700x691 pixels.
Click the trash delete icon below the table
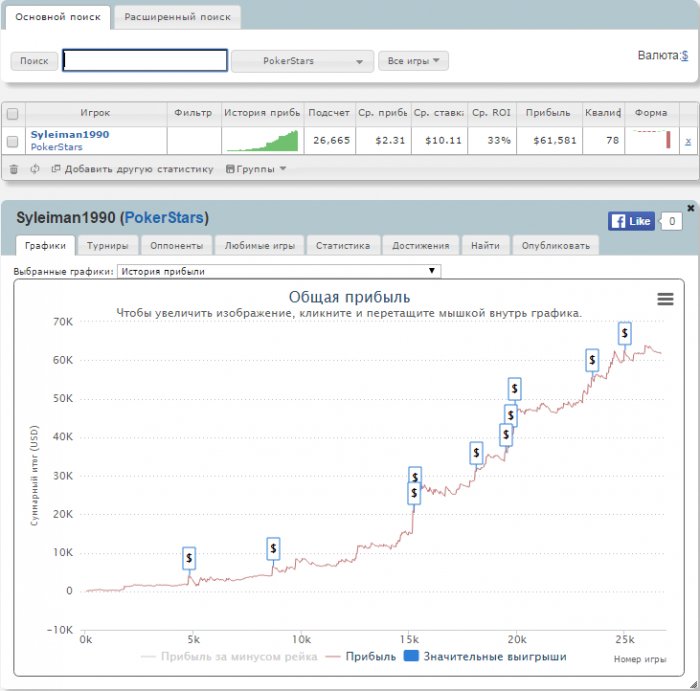[14, 169]
